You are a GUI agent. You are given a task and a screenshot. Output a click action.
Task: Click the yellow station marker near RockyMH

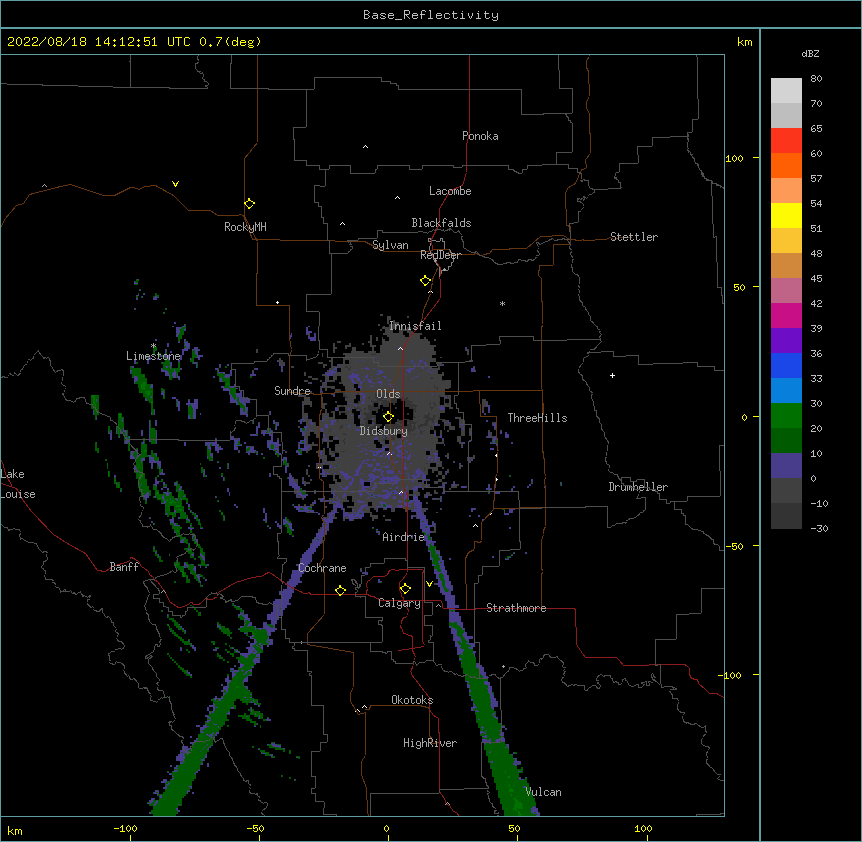[249, 203]
